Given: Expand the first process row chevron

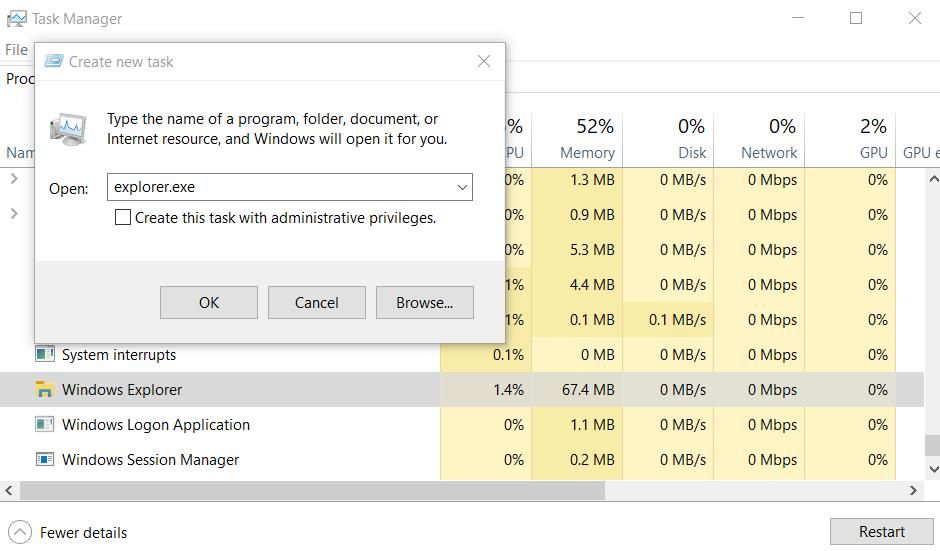Looking at the screenshot, I should coord(14,179).
